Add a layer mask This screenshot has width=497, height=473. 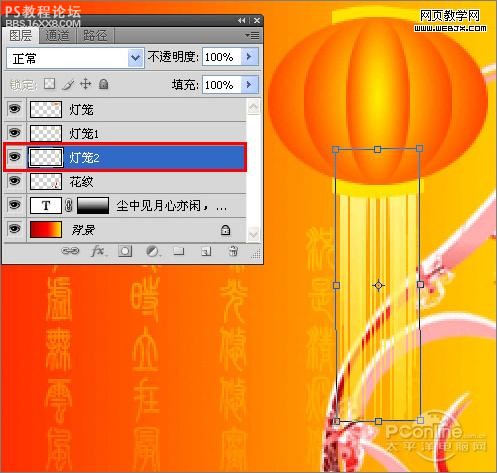coord(125,251)
